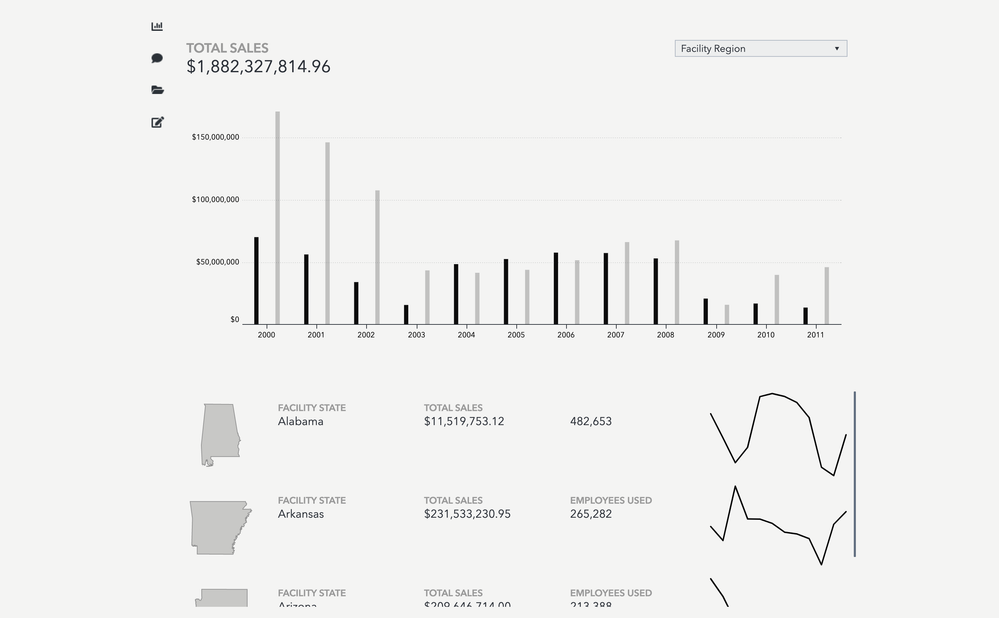Screen dimensions: 999x618
Task: Click the $100,000,000 axis label
Action: 215,199
